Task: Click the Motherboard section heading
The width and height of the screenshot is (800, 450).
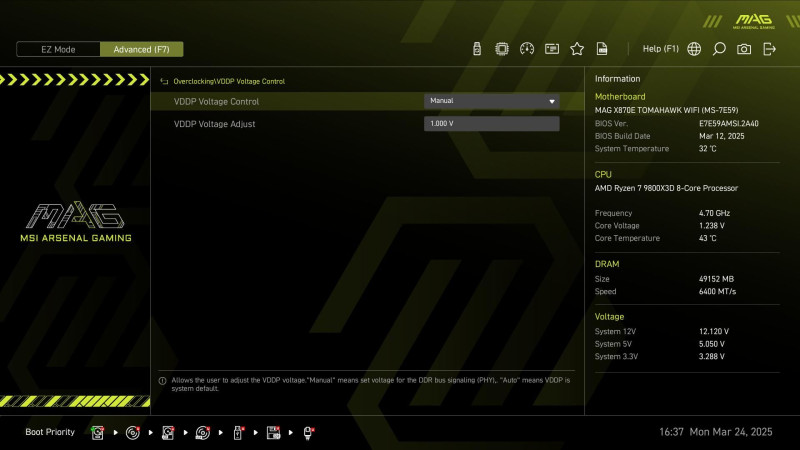Action: click(620, 96)
